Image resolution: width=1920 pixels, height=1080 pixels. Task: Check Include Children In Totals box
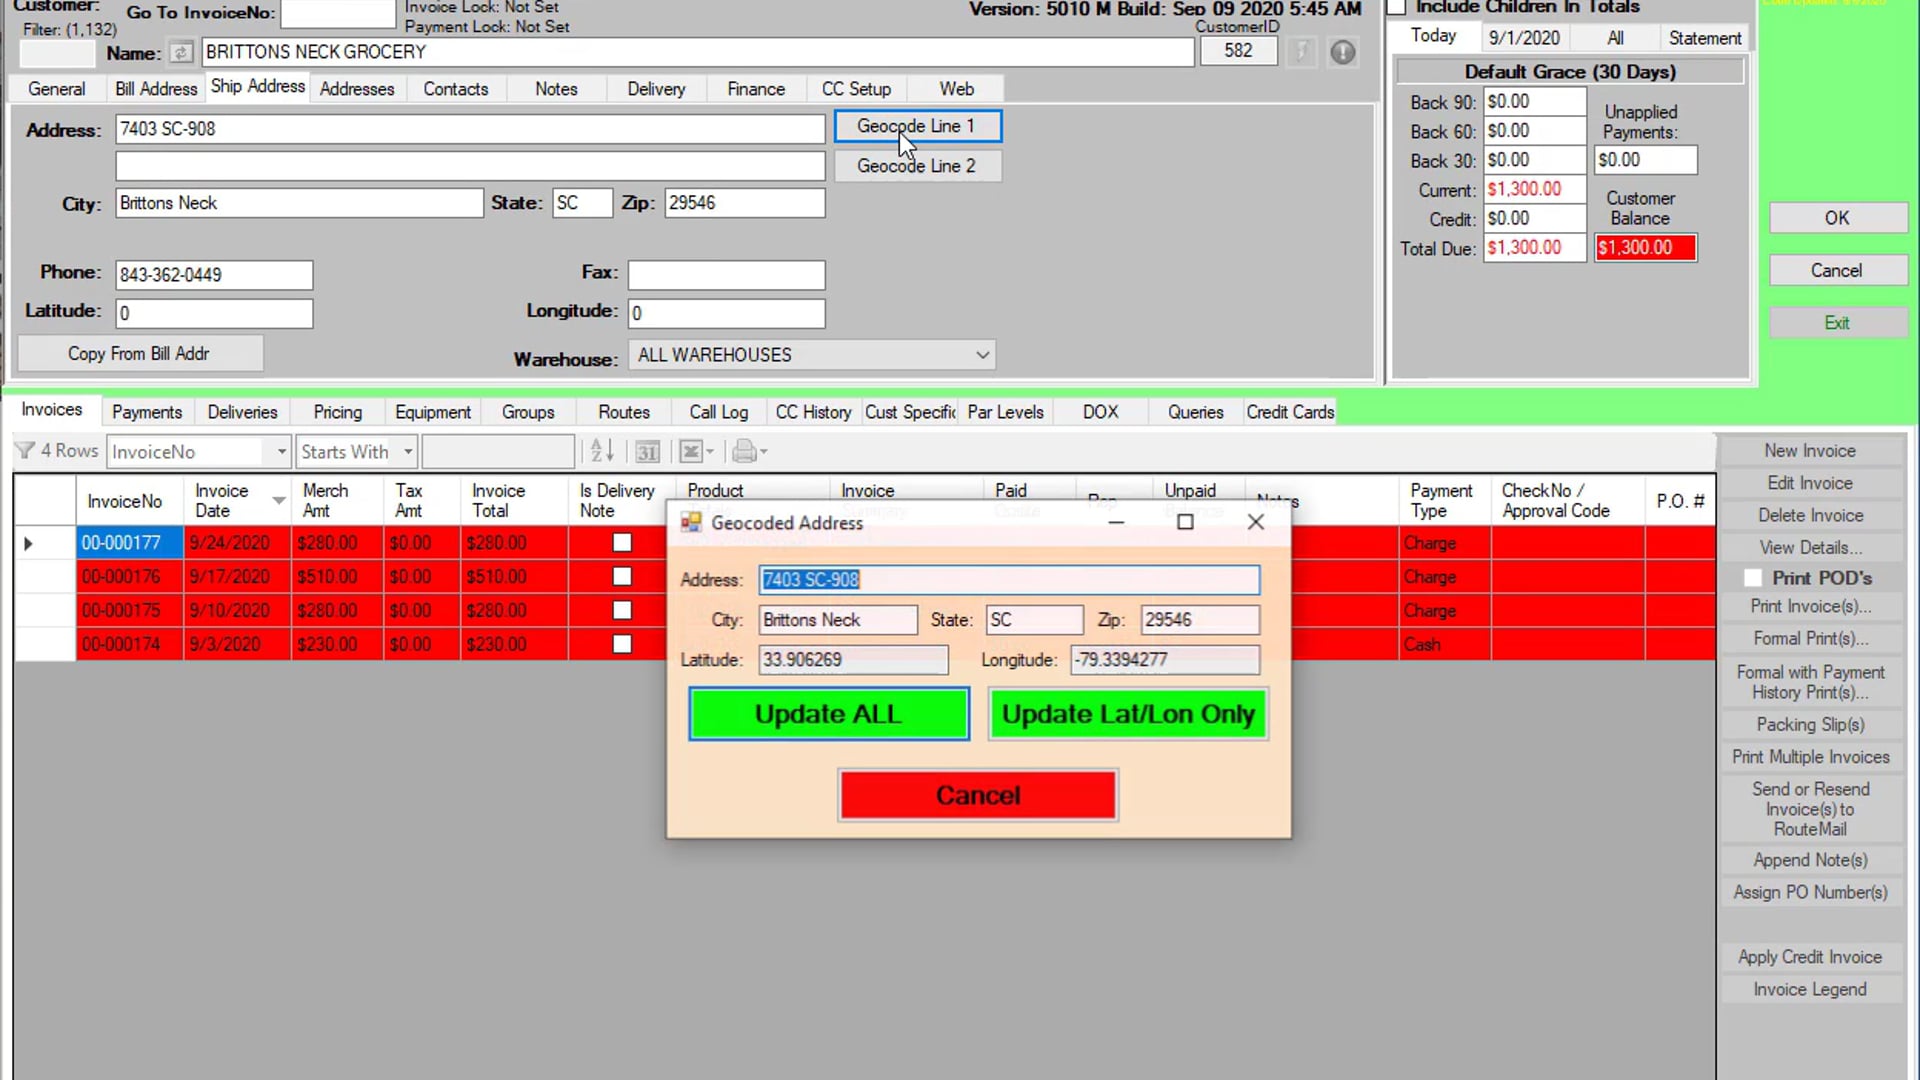(x=1397, y=7)
